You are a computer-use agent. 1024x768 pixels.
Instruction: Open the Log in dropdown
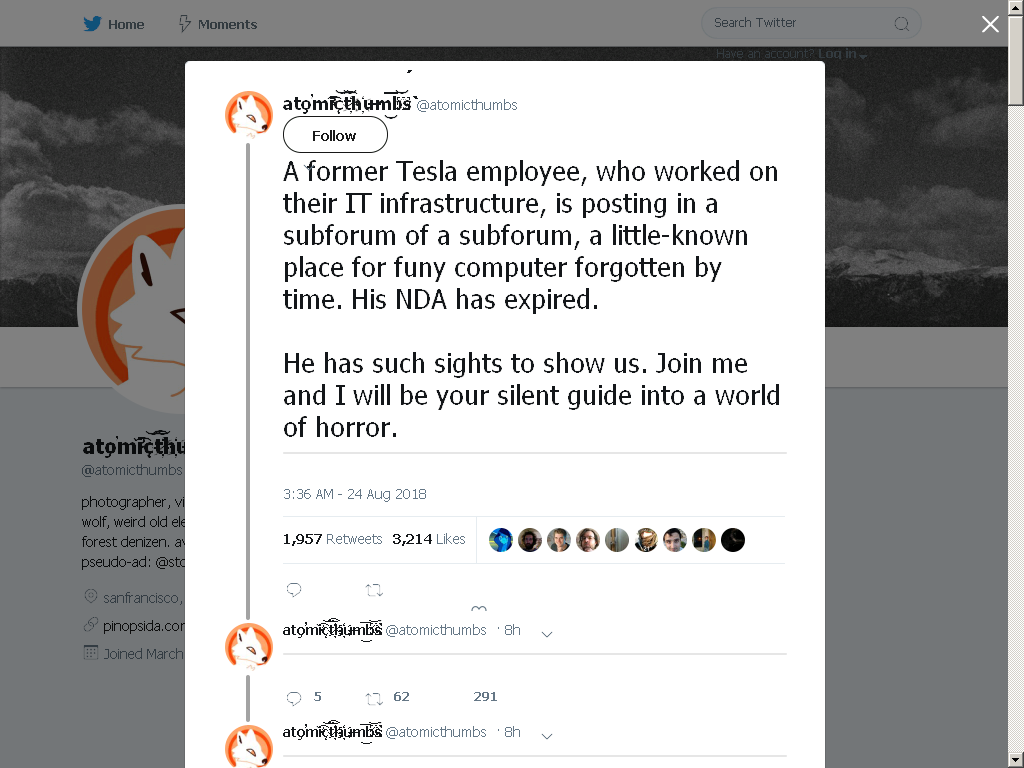coord(841,54)
